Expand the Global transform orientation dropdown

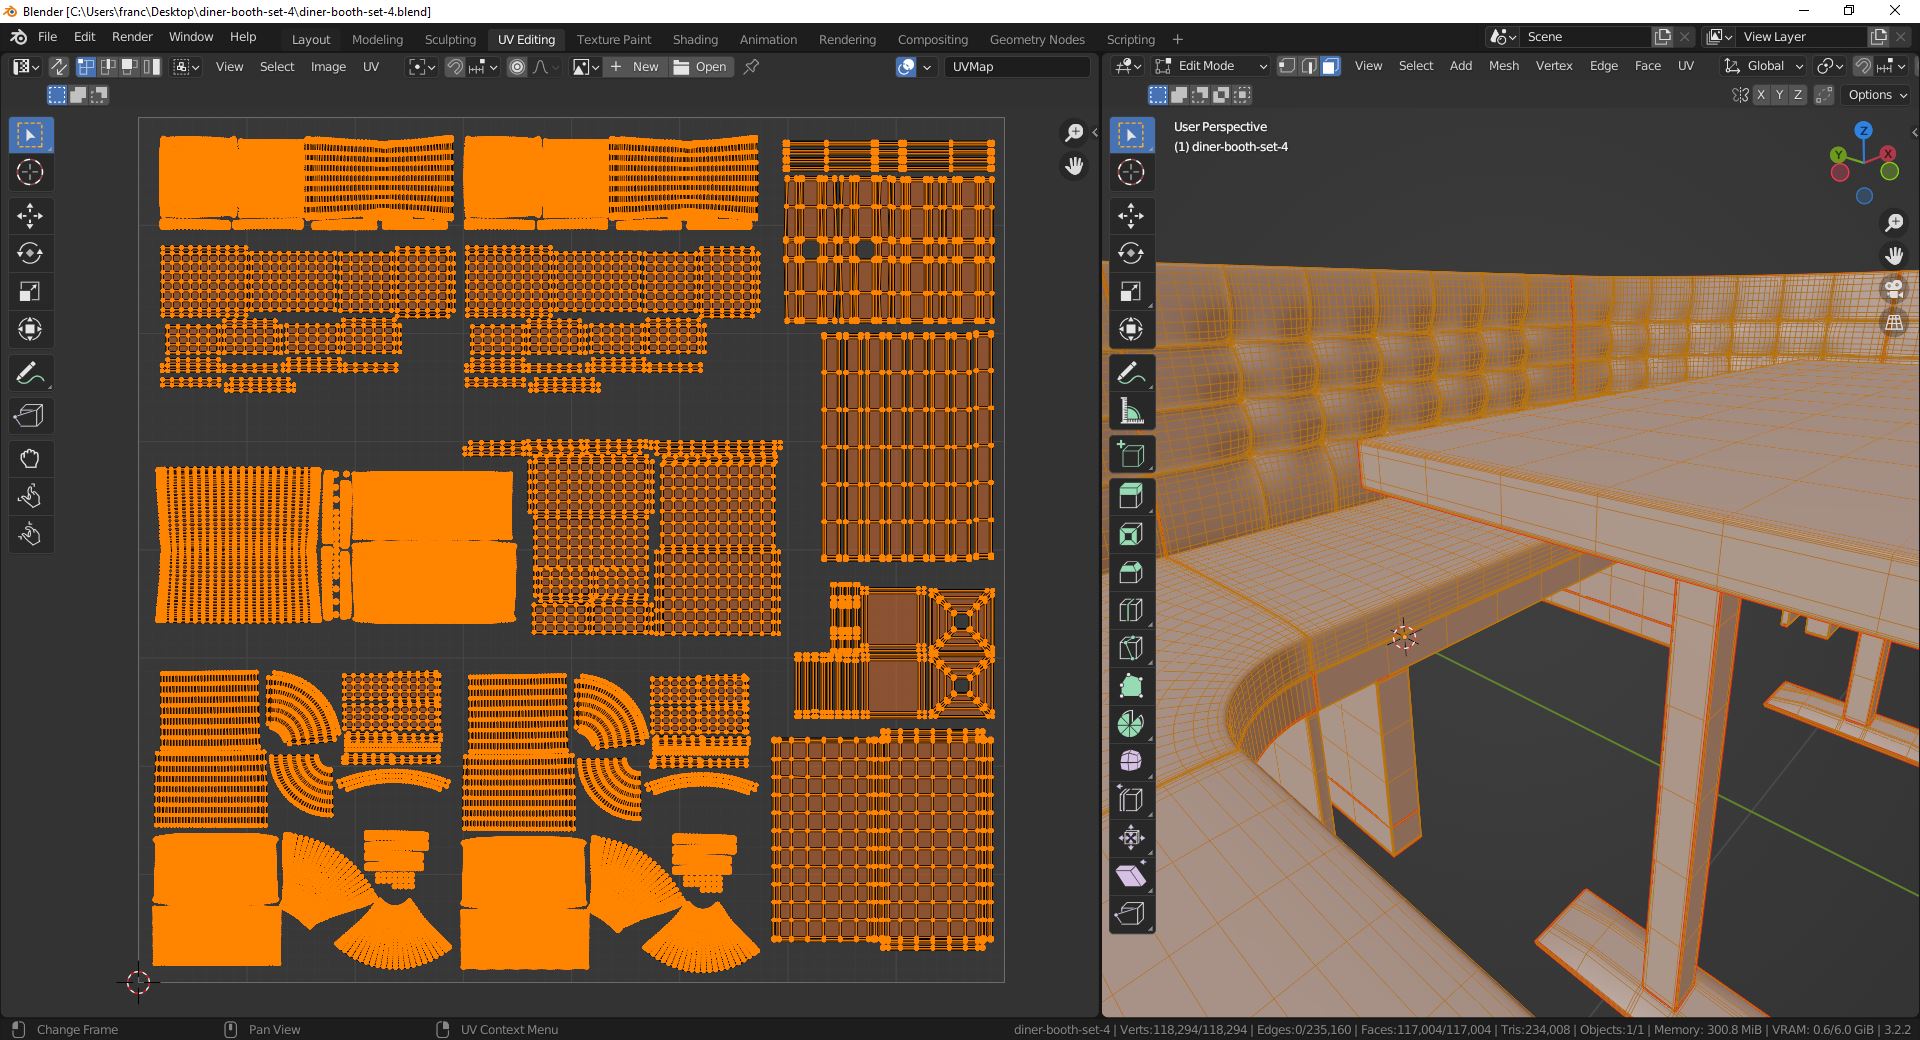1764,66
